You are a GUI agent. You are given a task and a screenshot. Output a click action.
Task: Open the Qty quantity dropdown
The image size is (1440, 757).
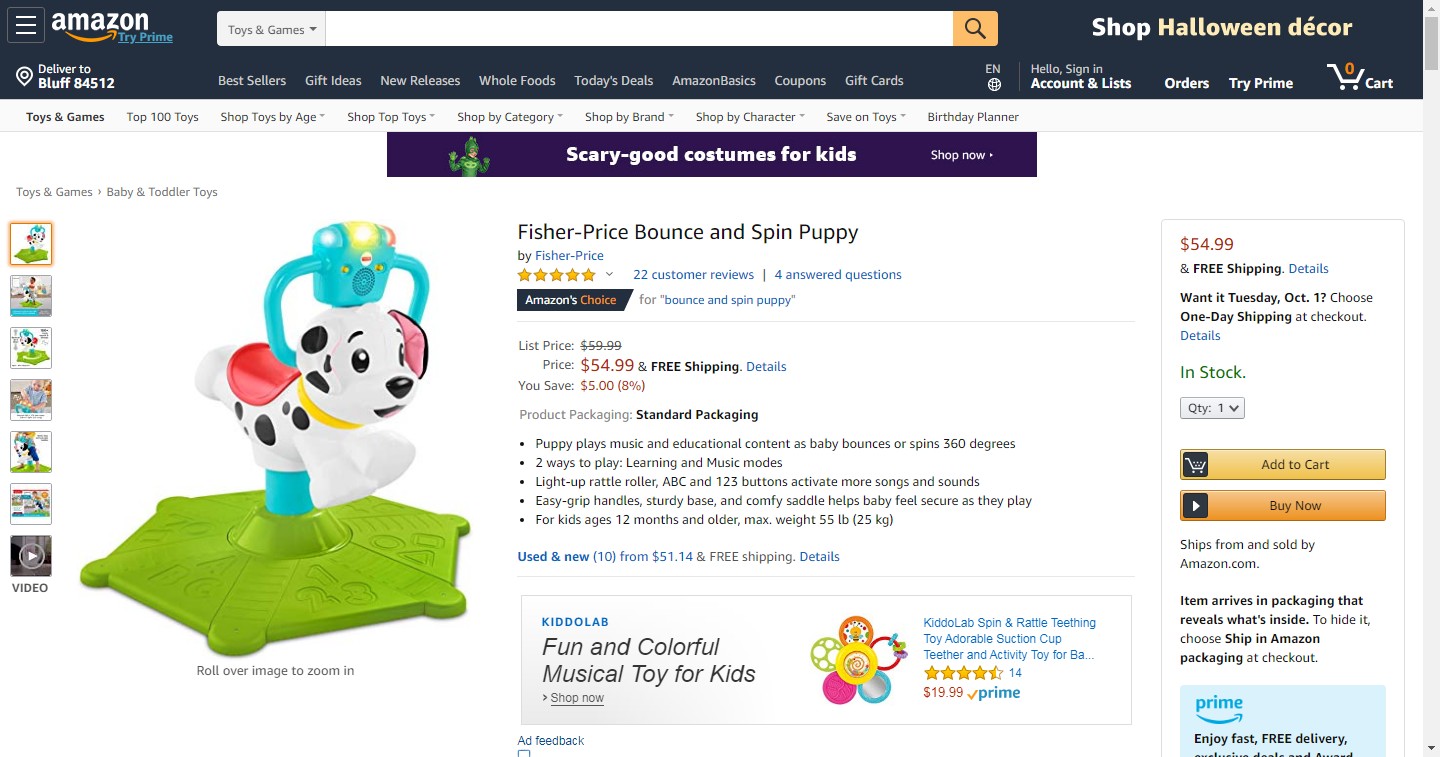(x=1212, y=408)
